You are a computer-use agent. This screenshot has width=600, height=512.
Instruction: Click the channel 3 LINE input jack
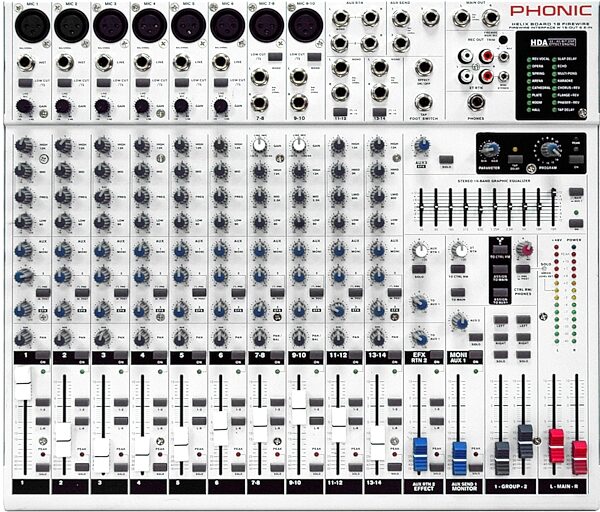click(x=104, y=62)
